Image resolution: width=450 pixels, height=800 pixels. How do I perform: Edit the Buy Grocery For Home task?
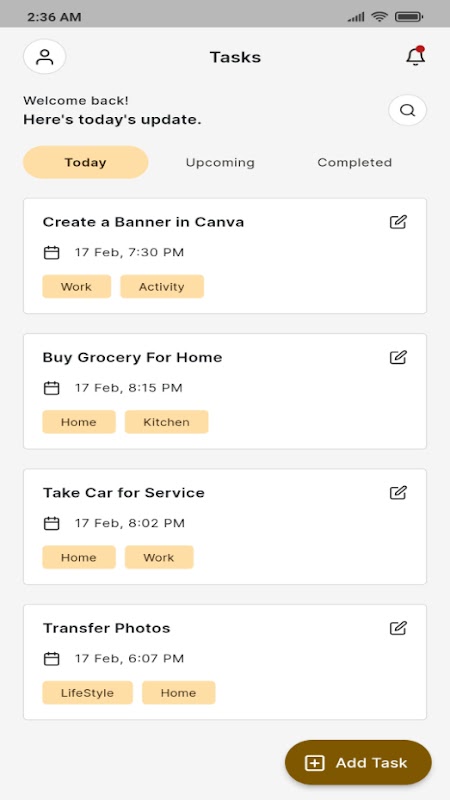(x=398, y=357)
